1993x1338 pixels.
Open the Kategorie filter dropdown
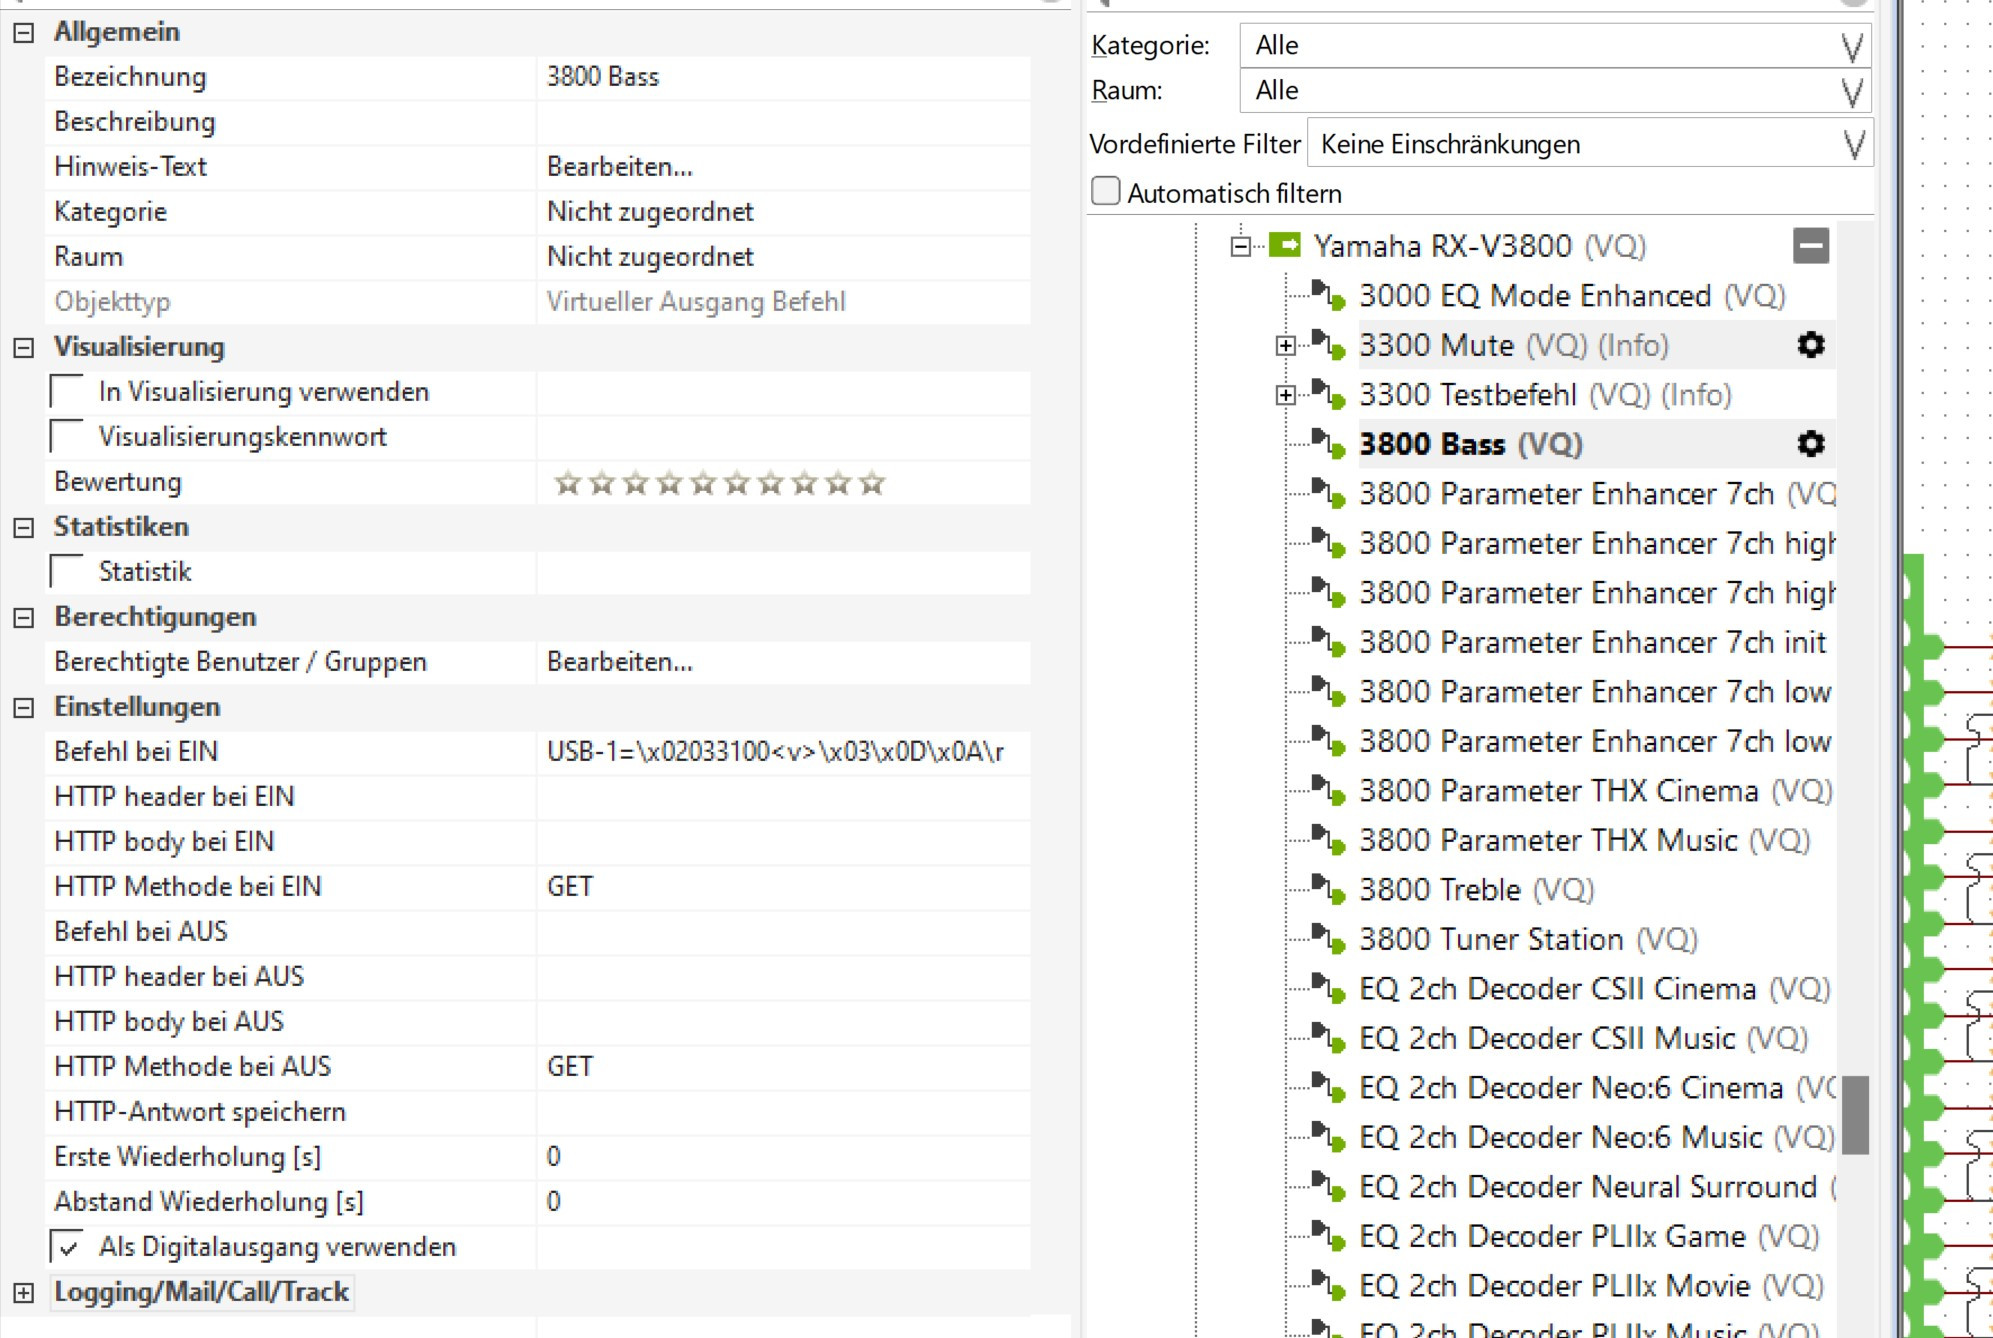point(1554,46)
